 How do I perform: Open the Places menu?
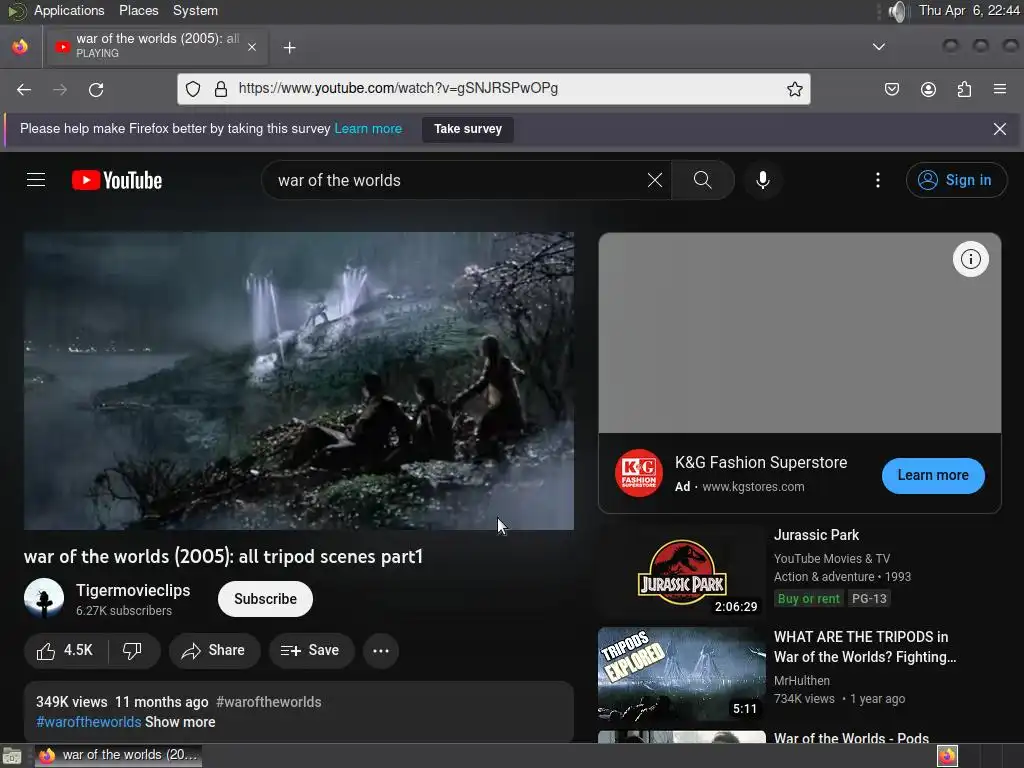click(x=138, y=10)
